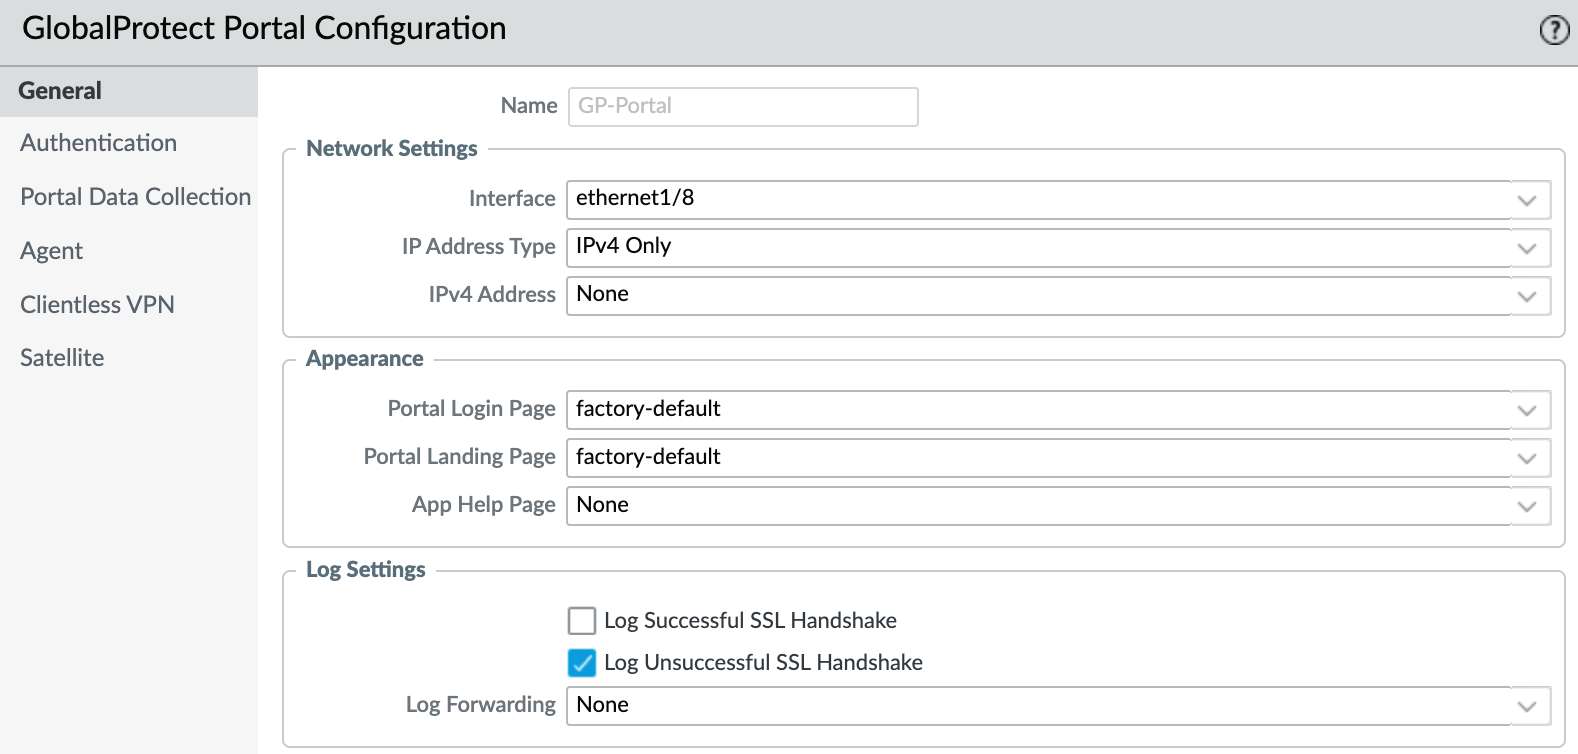Open the help icon in dialog header

coord(1554,30)
